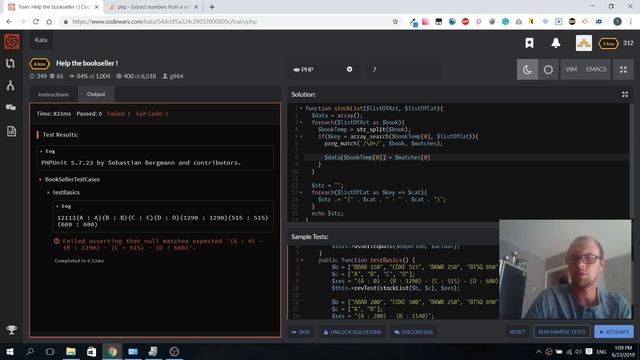
Task: Click the Exit Code: 1 text
Action: (x=152, y=114)
